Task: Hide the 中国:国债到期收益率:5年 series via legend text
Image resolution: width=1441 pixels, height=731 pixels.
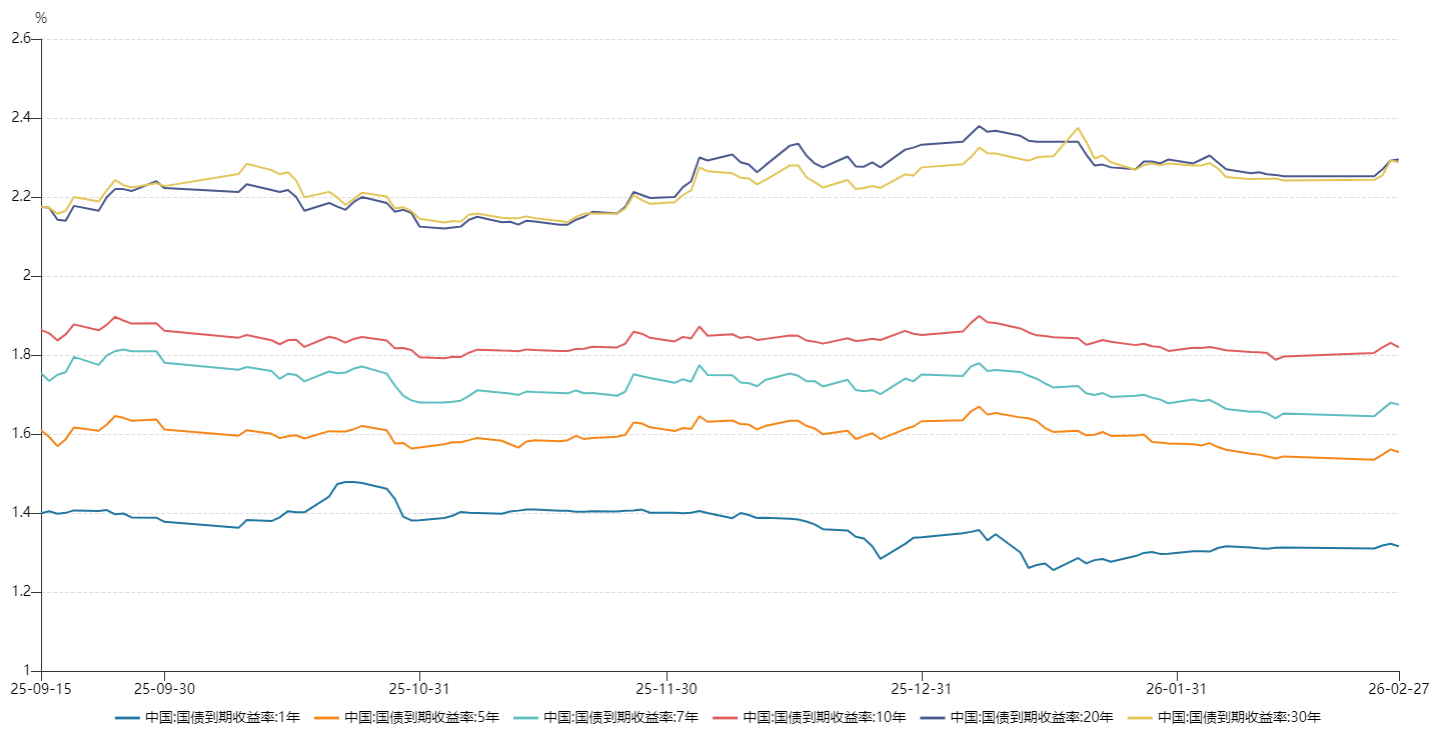Action: click(421, 717)
